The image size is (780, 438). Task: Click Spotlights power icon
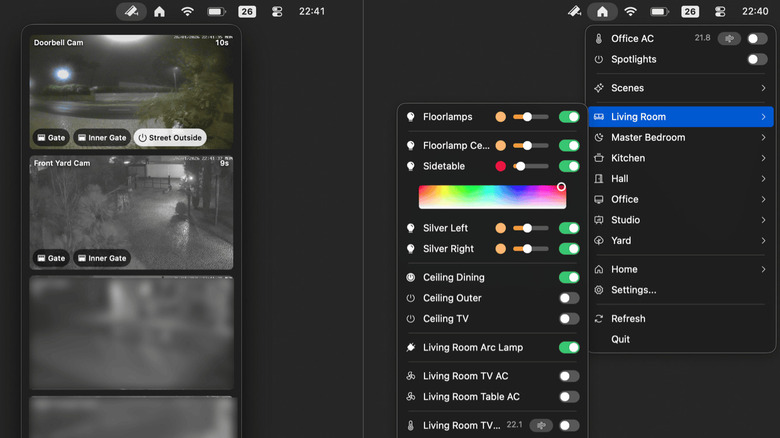pos(599,59)
